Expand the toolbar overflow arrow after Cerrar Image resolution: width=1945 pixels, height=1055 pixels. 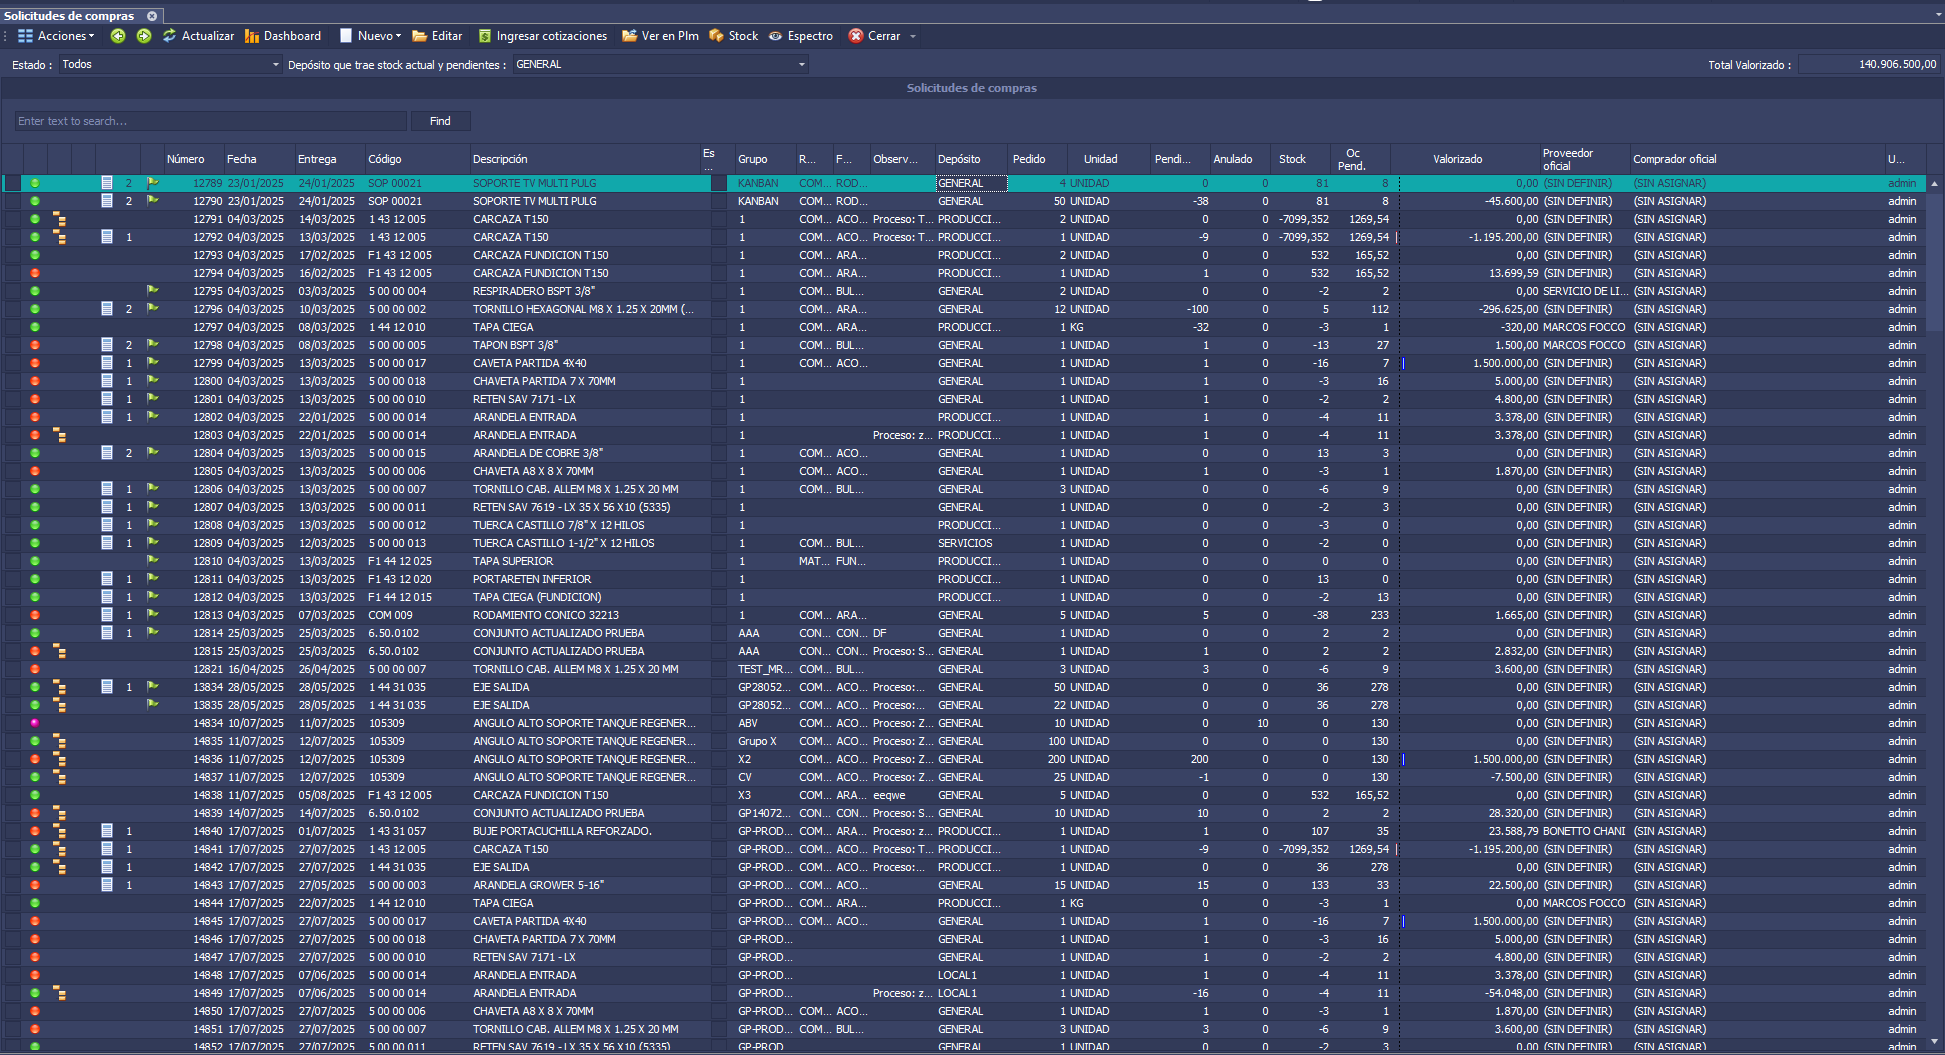click(x=912, y=37)
